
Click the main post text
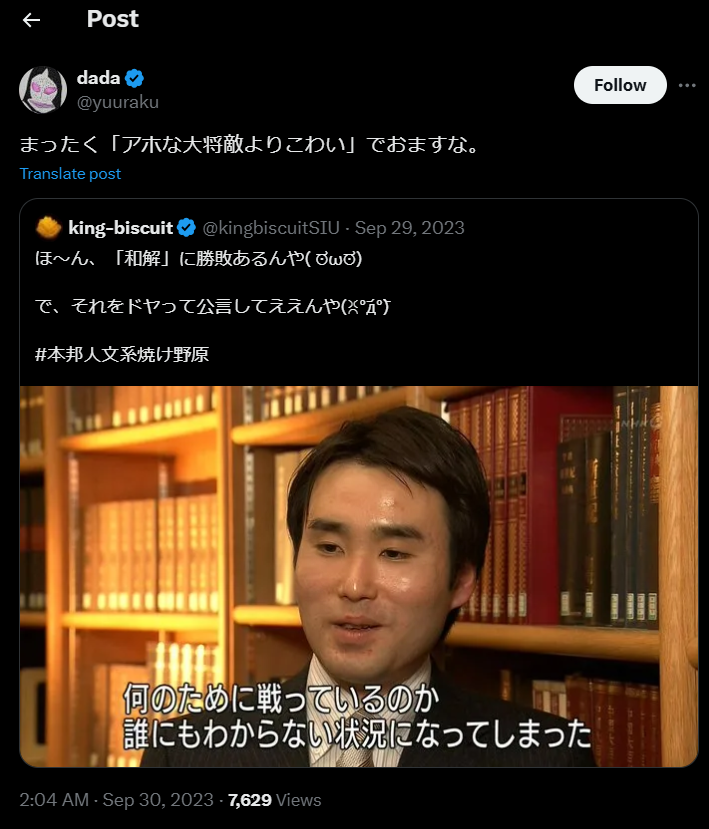point(248,144)
